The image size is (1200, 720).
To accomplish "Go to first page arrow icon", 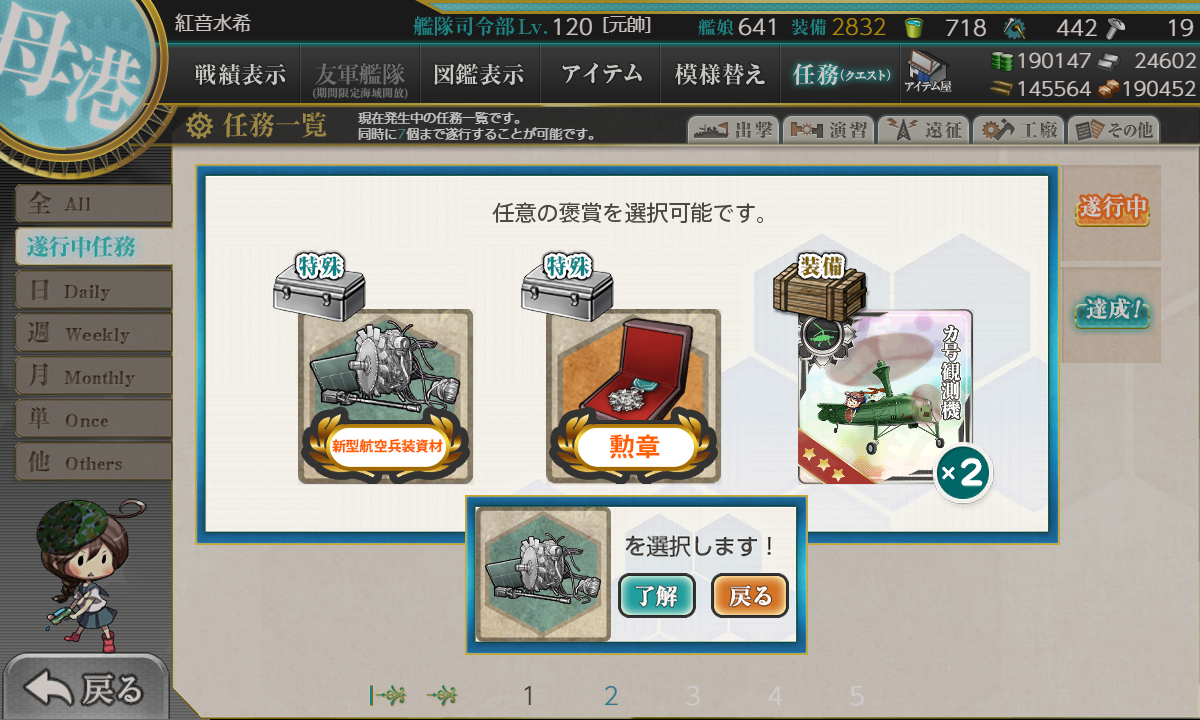I will (387, 695).
